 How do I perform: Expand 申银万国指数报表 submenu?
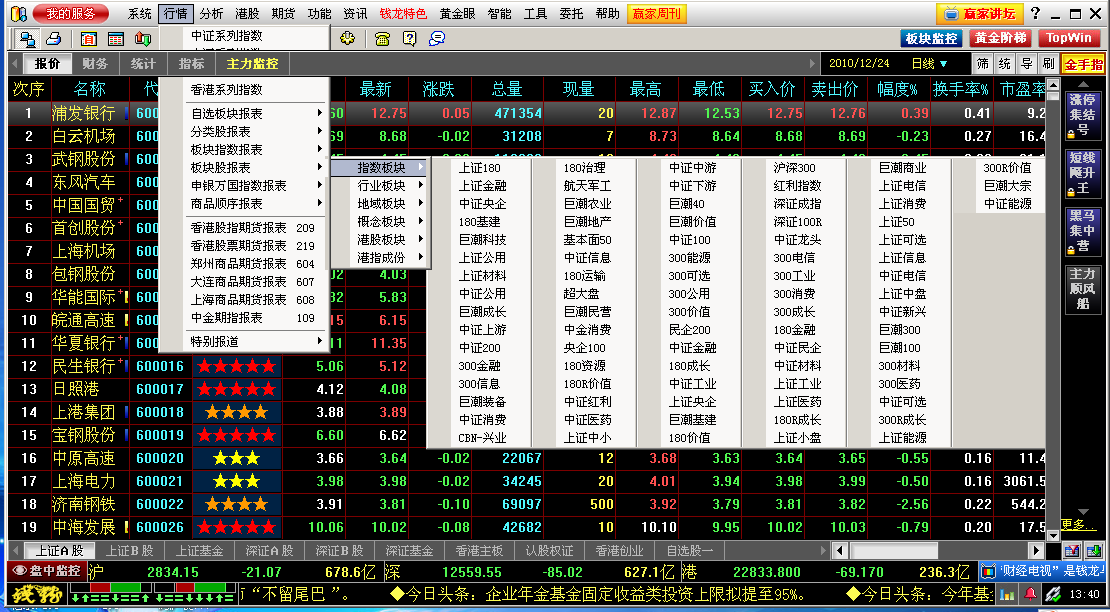point(256,185)
